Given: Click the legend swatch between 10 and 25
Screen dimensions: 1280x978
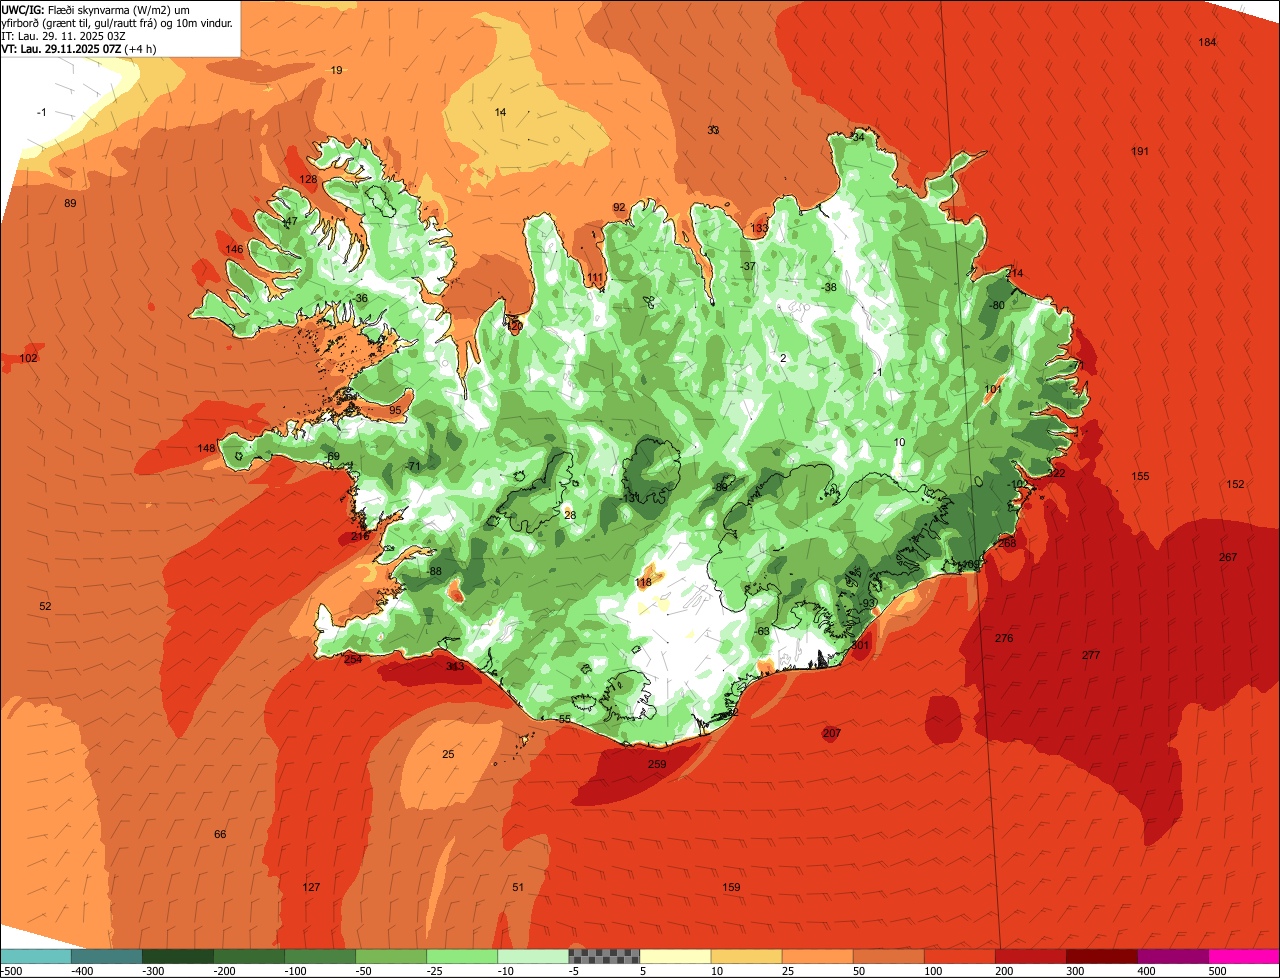Looking at the screenshot, I should [745, 956].
